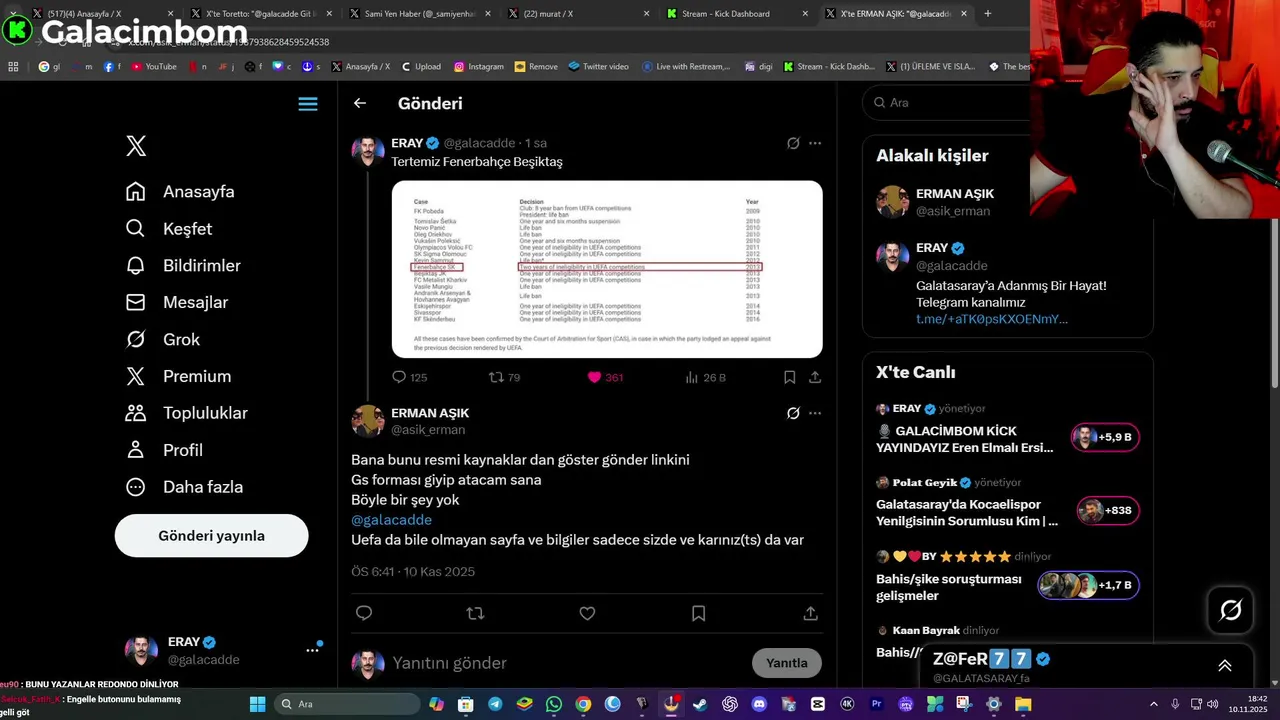This screenshot has width=1280, height=720.
Task: Switch to Sami Yen Haber tab
Action: click(419, 14)
